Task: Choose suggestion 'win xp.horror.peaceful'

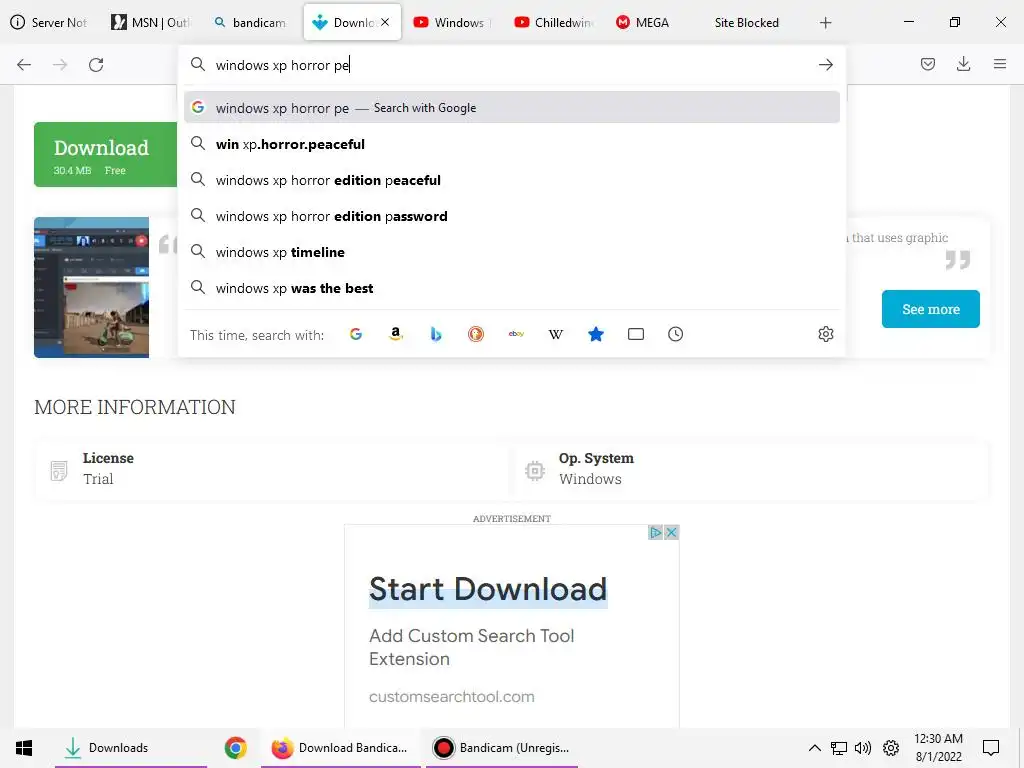Action: 512,144
